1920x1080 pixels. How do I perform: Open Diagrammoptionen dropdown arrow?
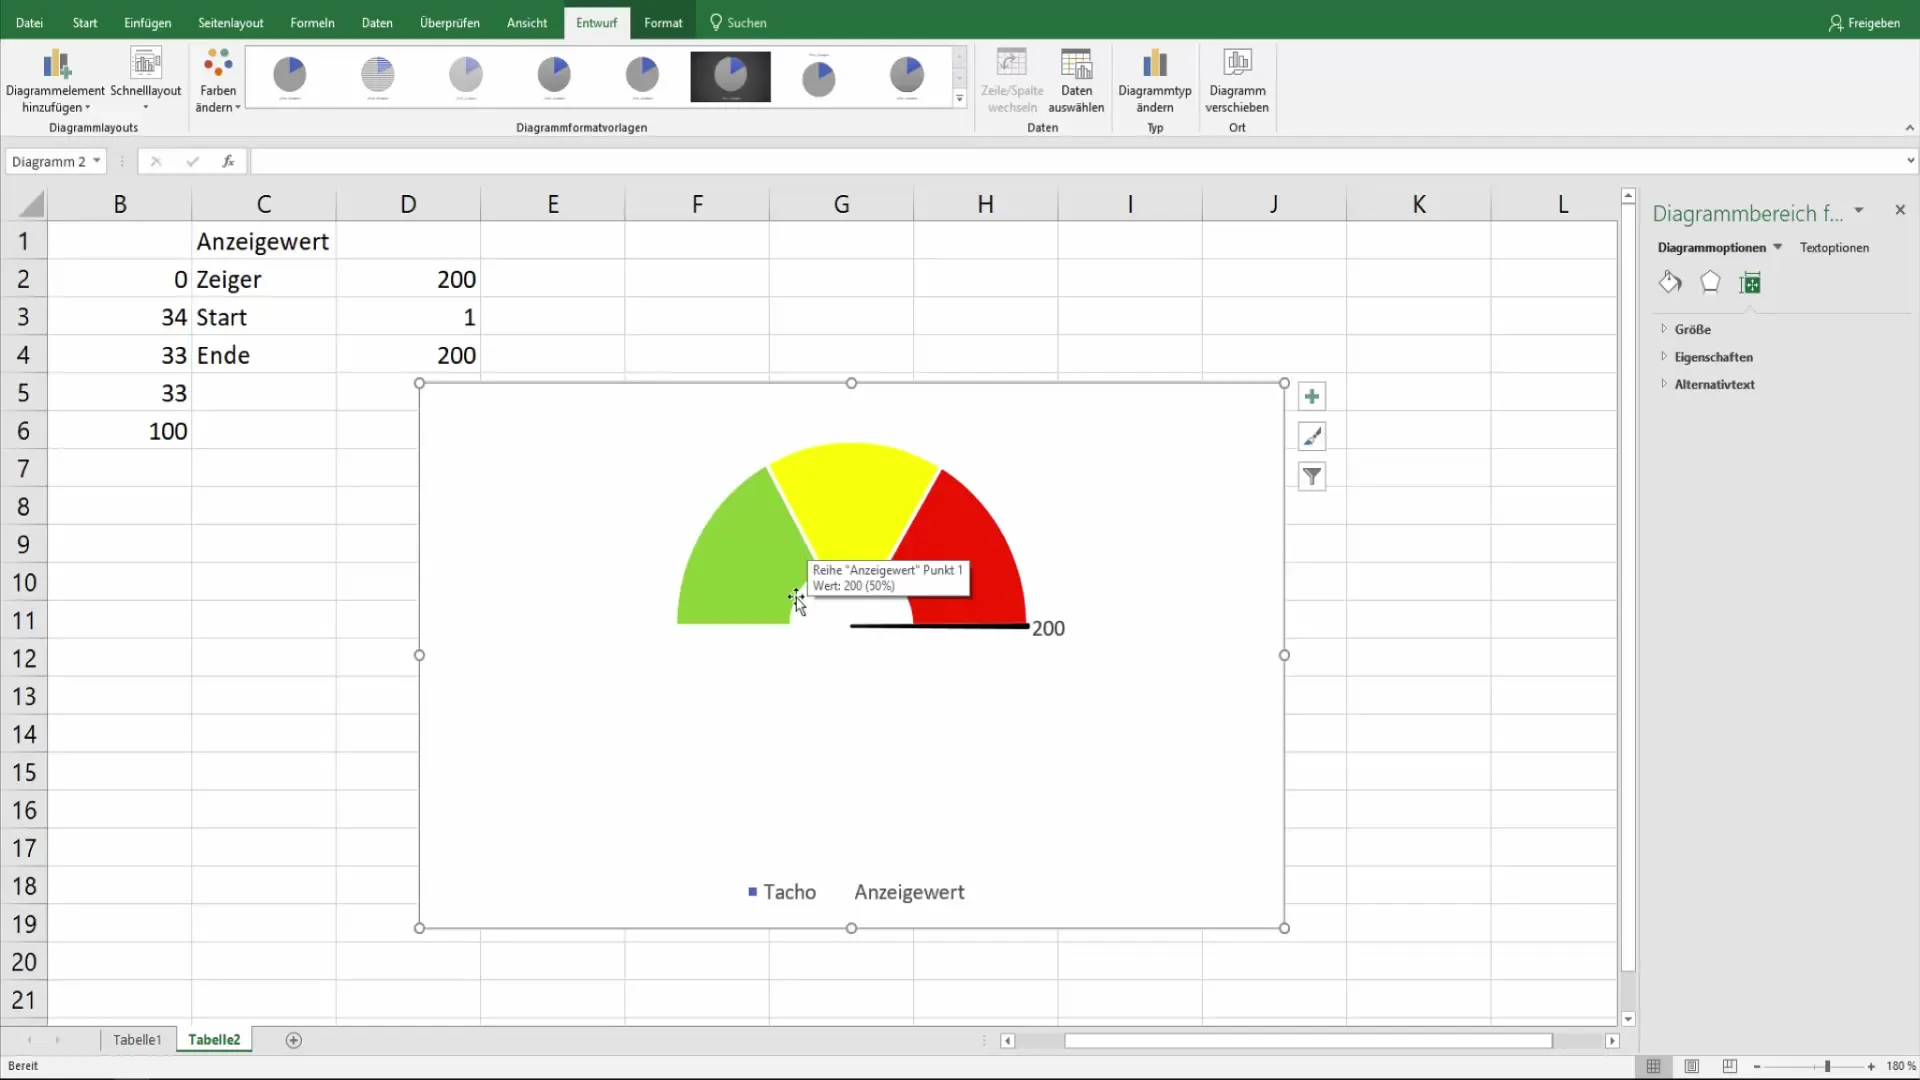click(1777, 247)
